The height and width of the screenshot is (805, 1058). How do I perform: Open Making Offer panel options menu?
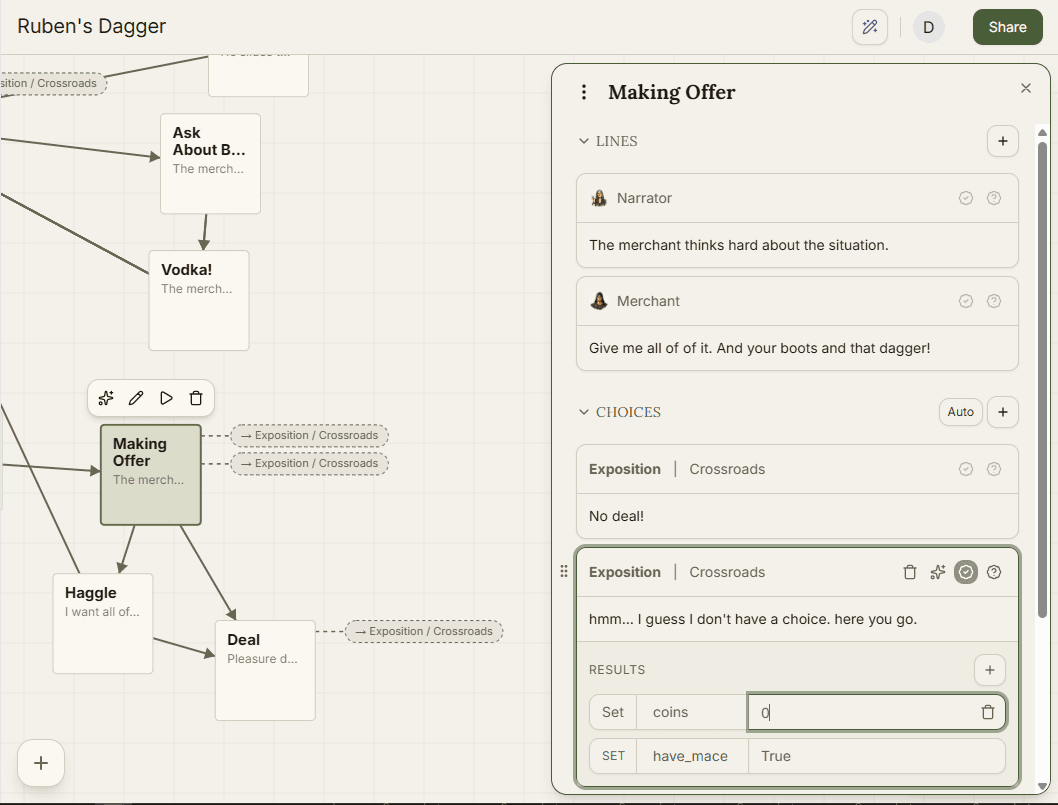[x=584, y=92]
